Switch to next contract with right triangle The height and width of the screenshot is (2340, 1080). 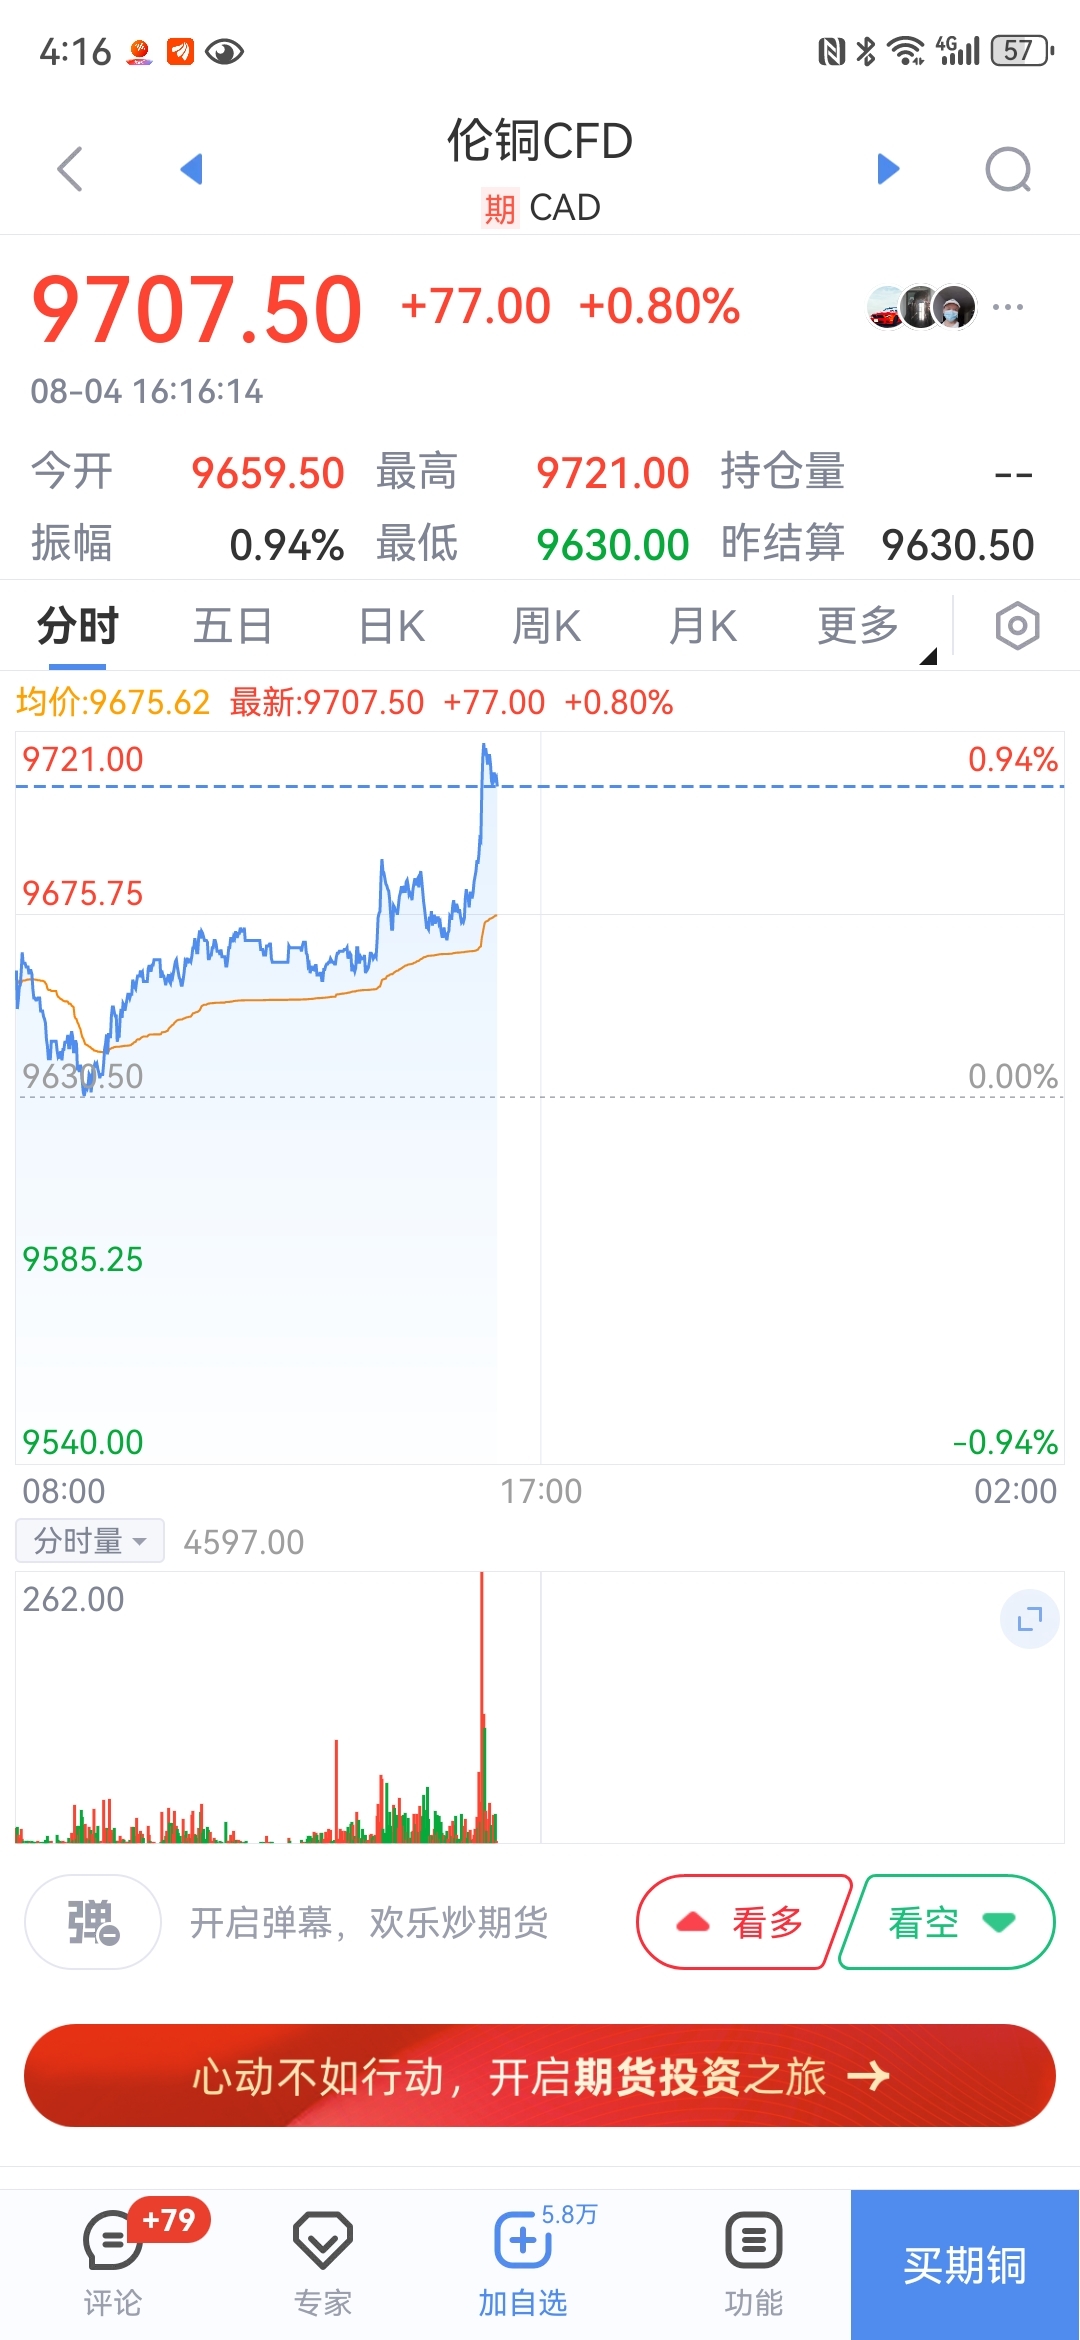point(888,169)
